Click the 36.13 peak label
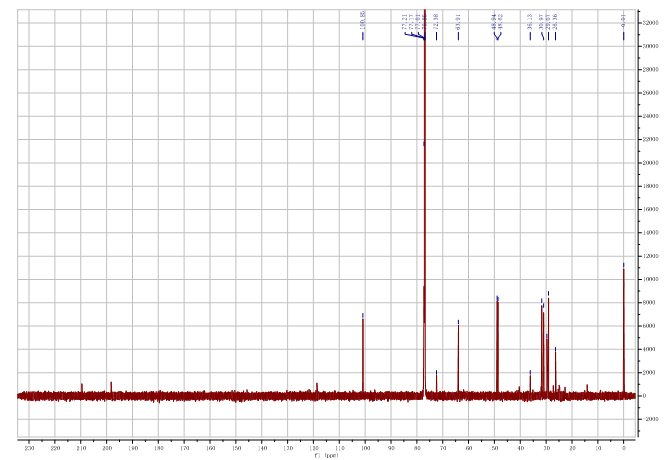 click(530, 22)
